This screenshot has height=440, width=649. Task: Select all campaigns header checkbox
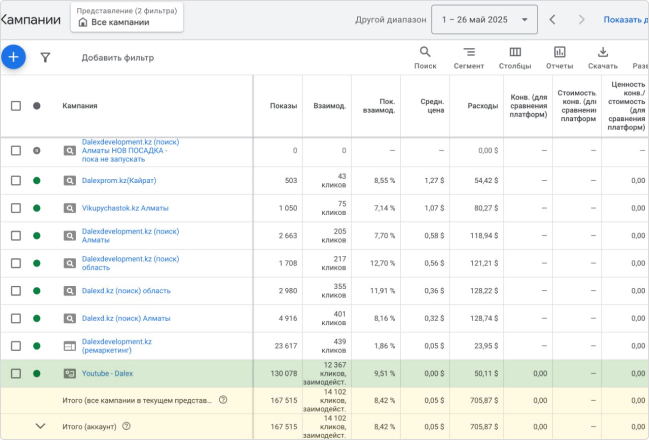coord(15,105)
